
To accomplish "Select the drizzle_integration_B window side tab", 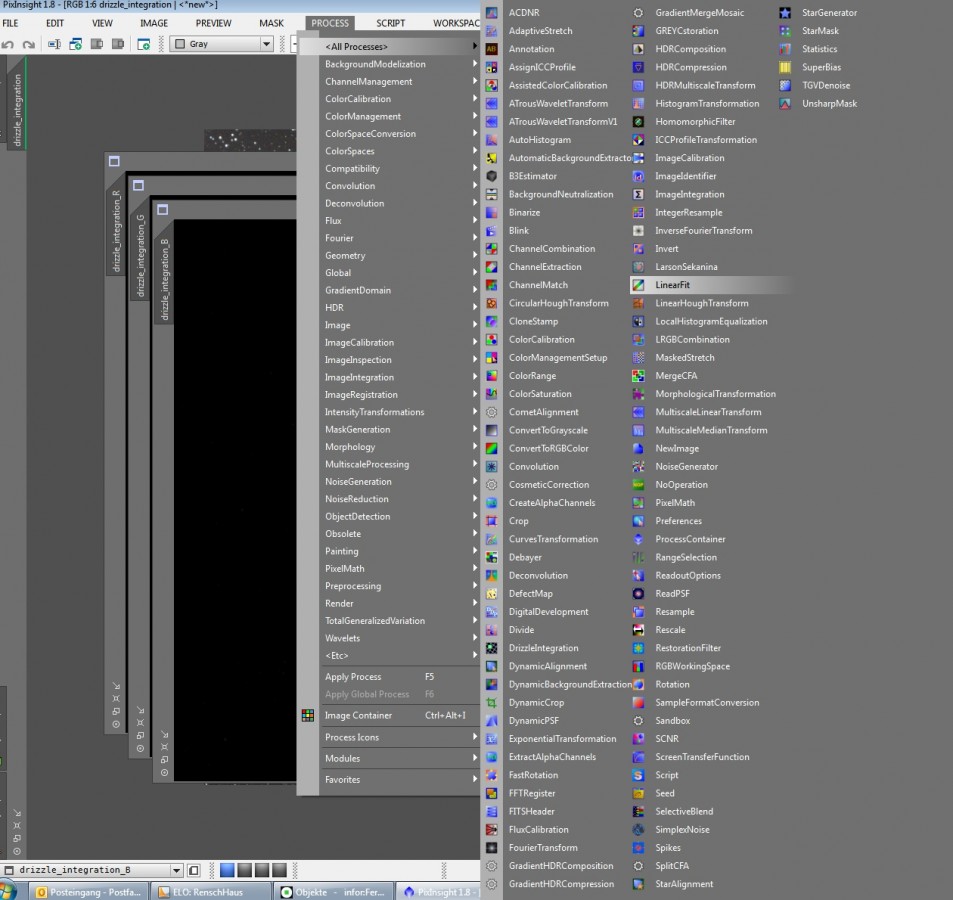I will (x=165, y=280).
